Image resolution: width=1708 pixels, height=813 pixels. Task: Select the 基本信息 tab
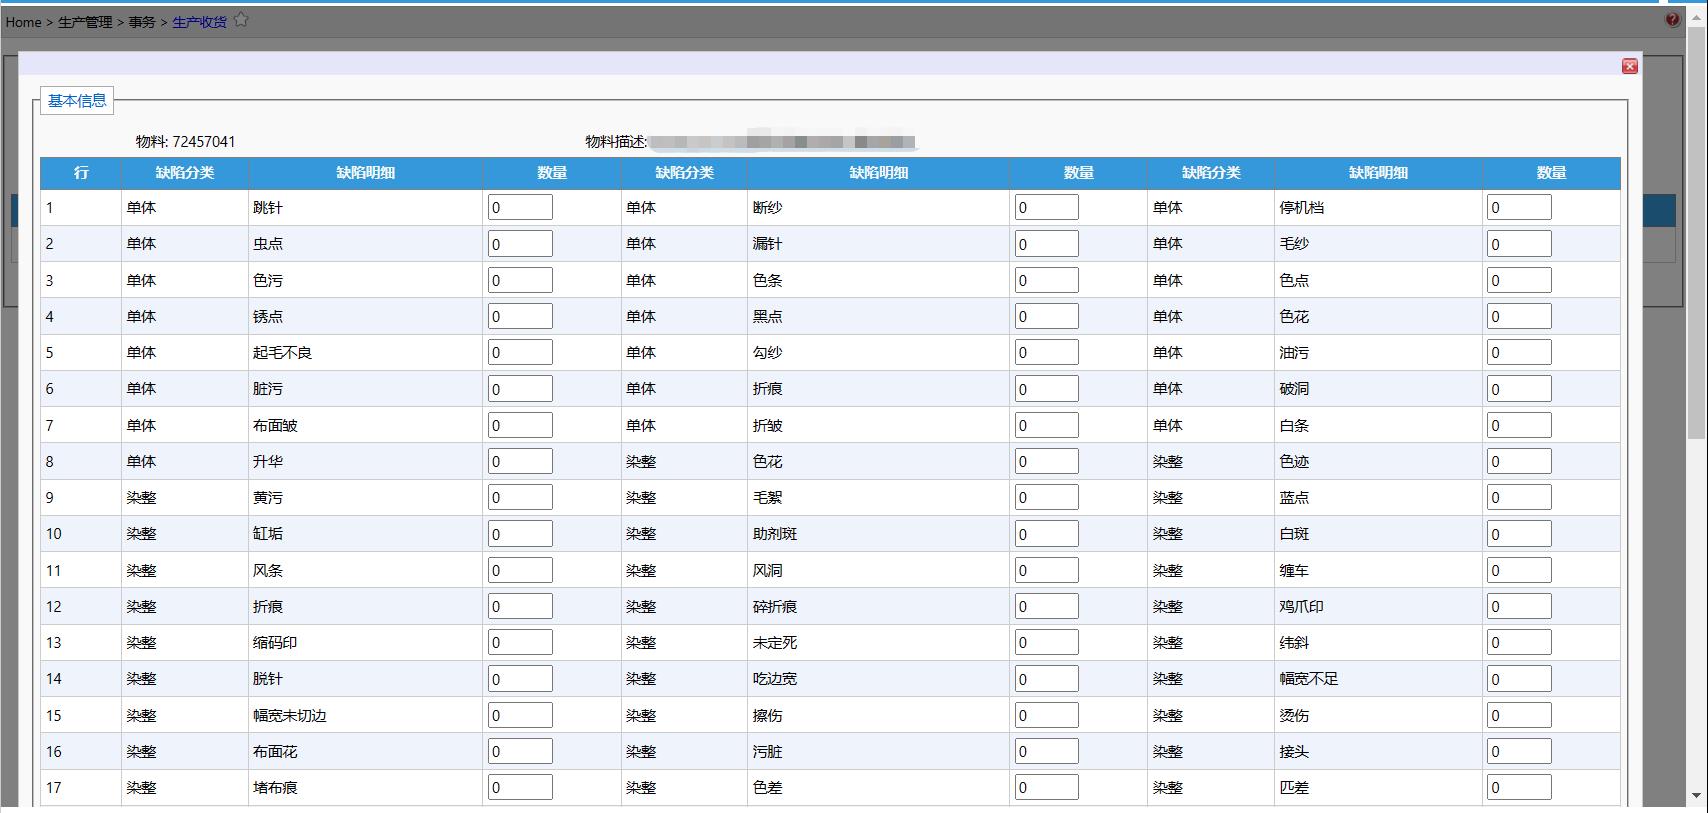tap(77, 100)
